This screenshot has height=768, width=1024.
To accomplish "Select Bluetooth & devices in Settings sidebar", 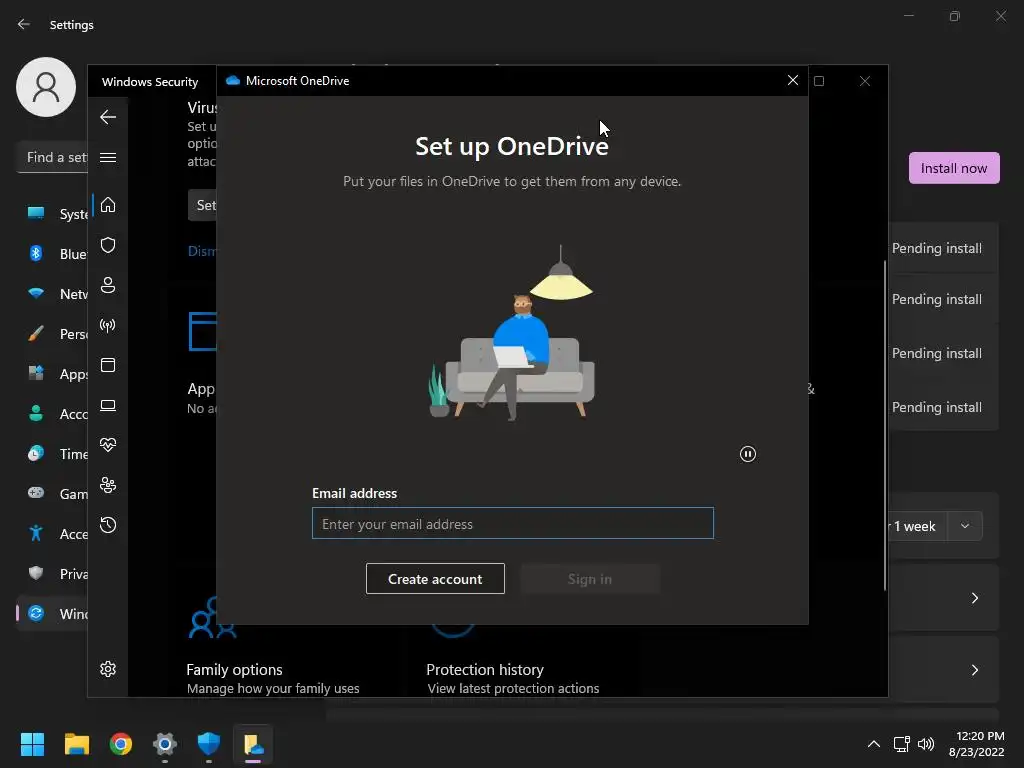I will (x=54, y=253).
